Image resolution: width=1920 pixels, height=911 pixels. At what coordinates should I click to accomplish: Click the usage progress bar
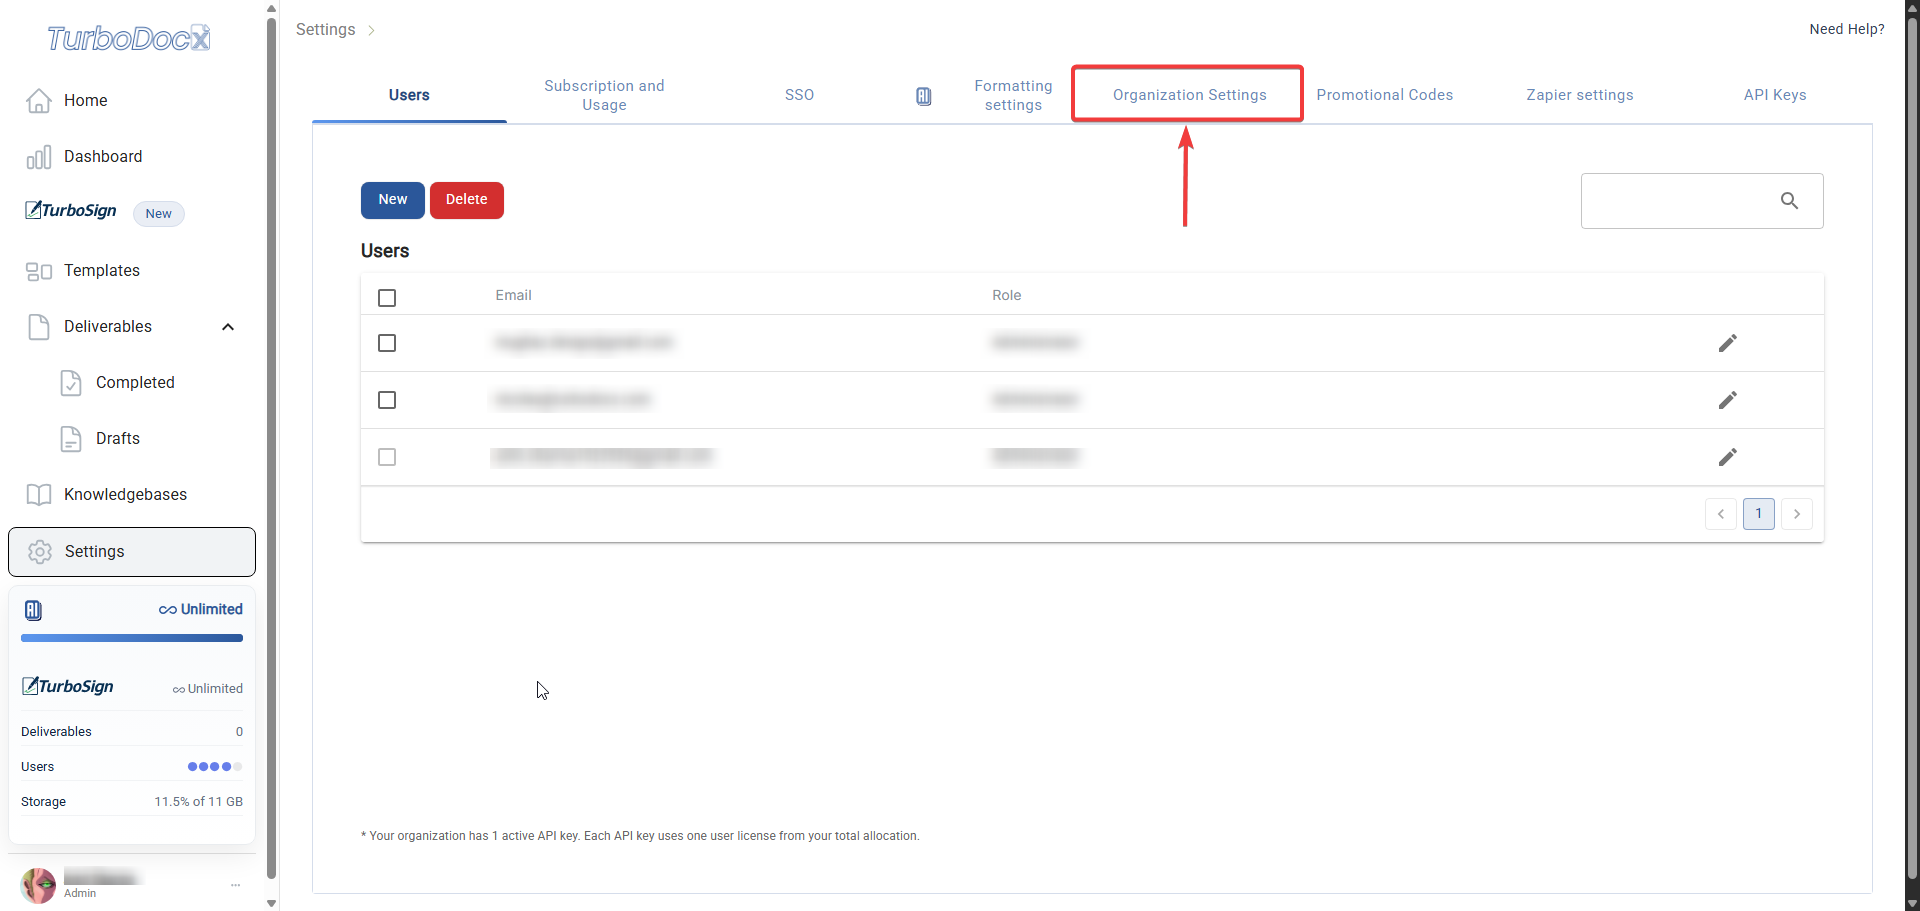pyautogui.click(x=132, y=638)
